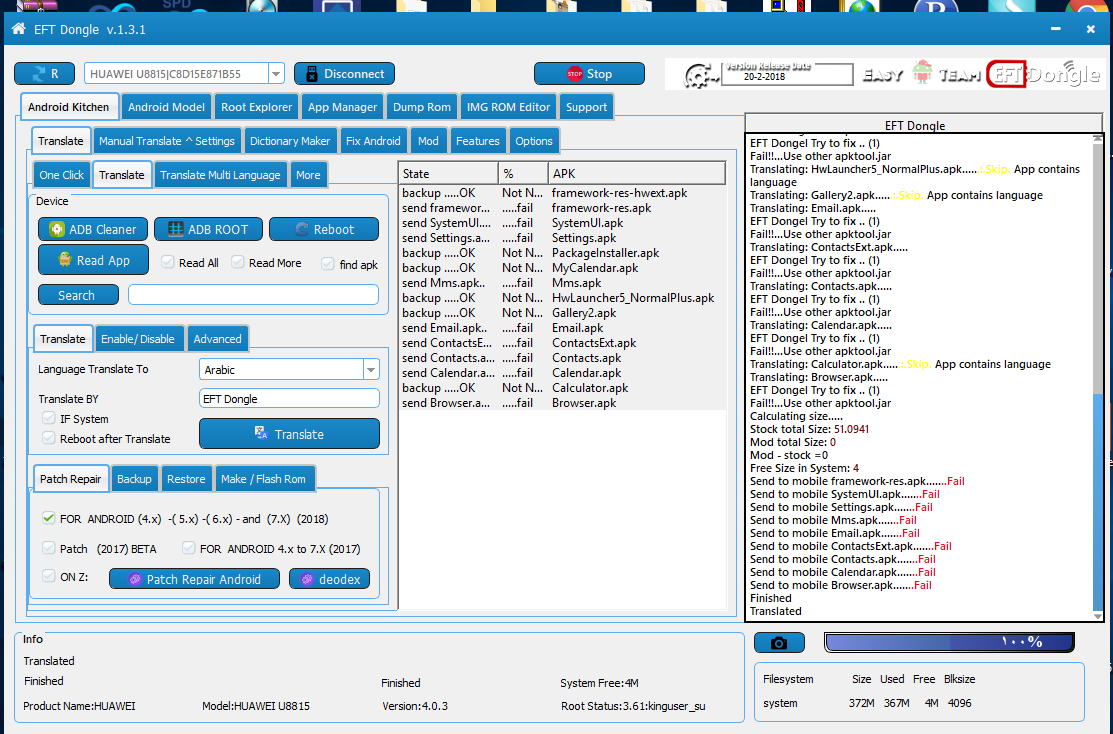1113x734 pixels.
Task: Click the large Translate action button
Action: pos(290,434)
